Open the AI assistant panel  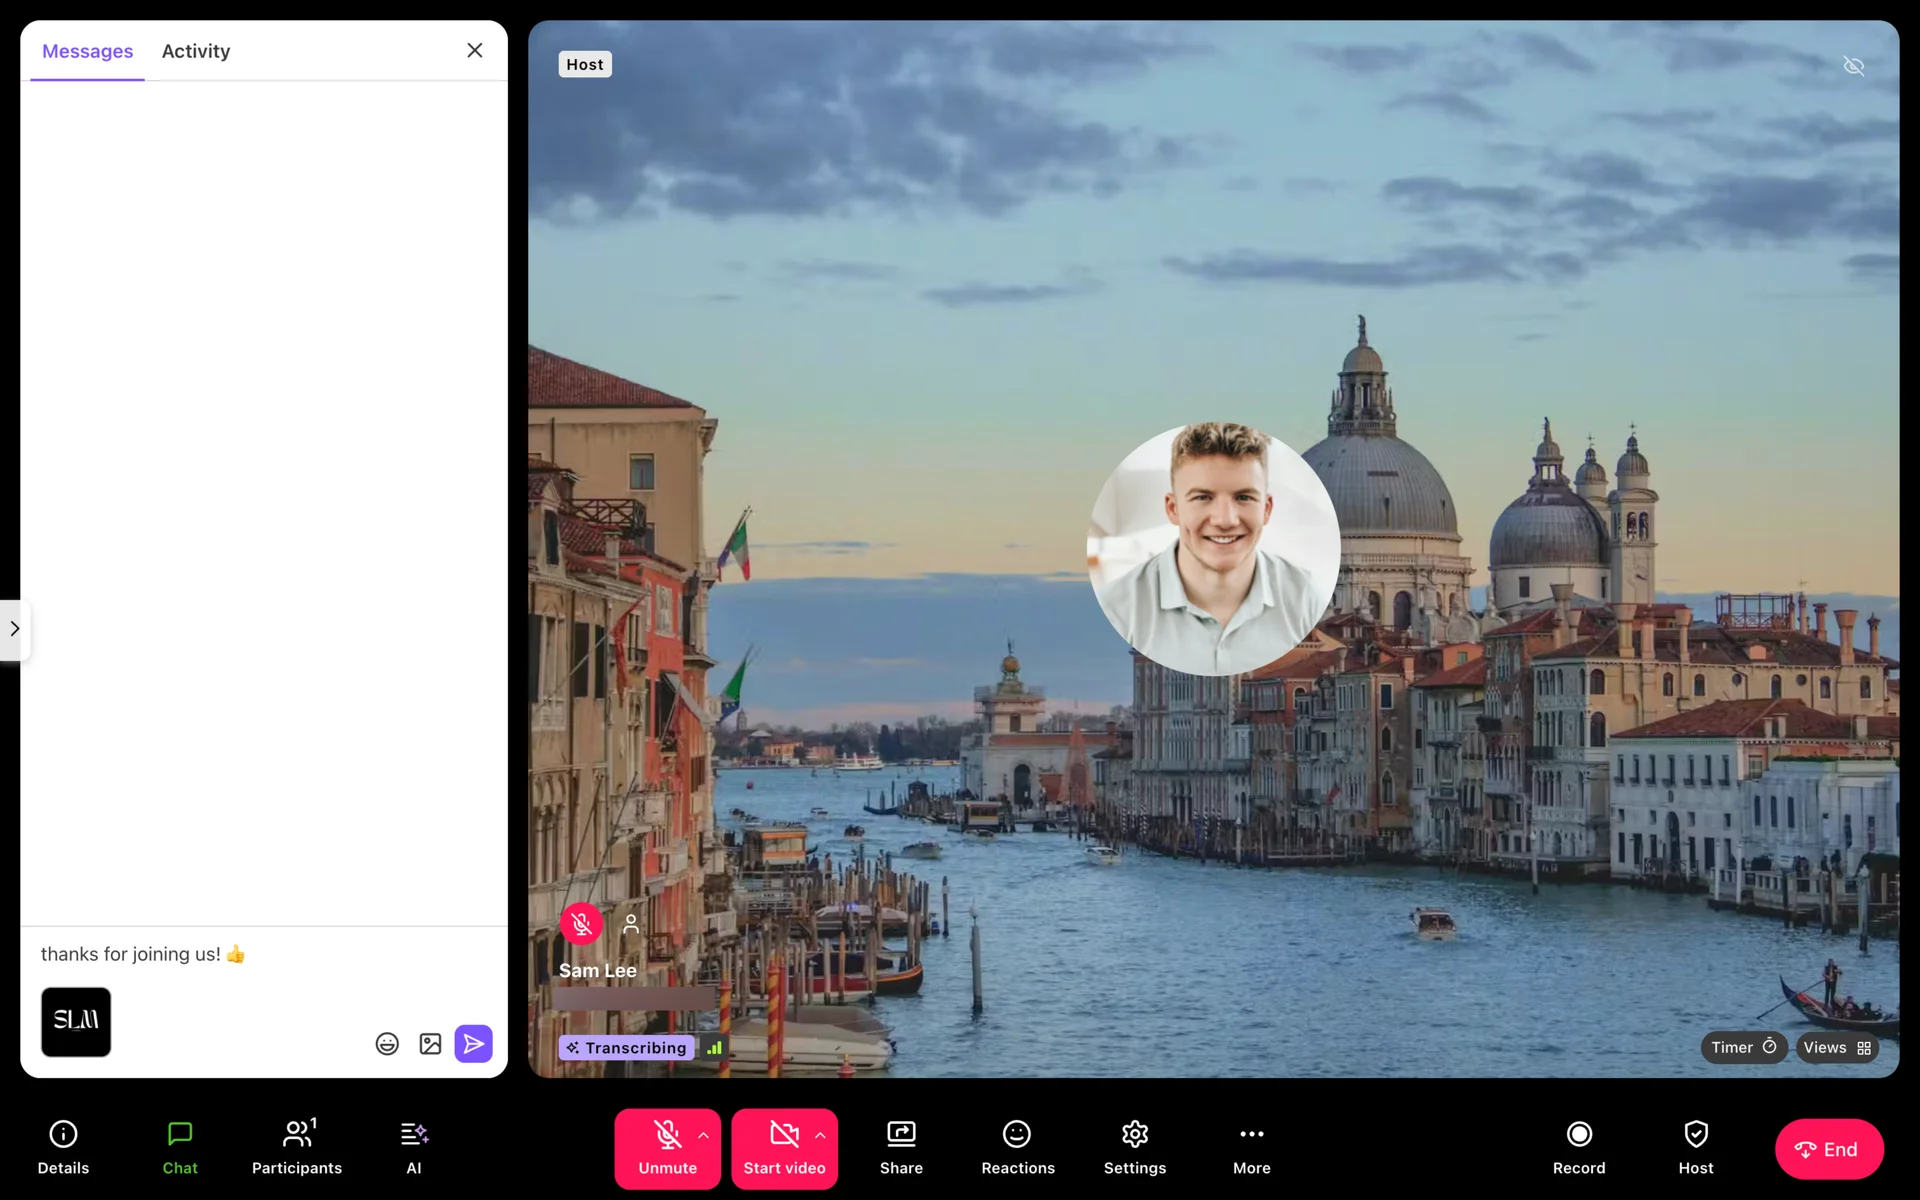[x=414, y=1147]
